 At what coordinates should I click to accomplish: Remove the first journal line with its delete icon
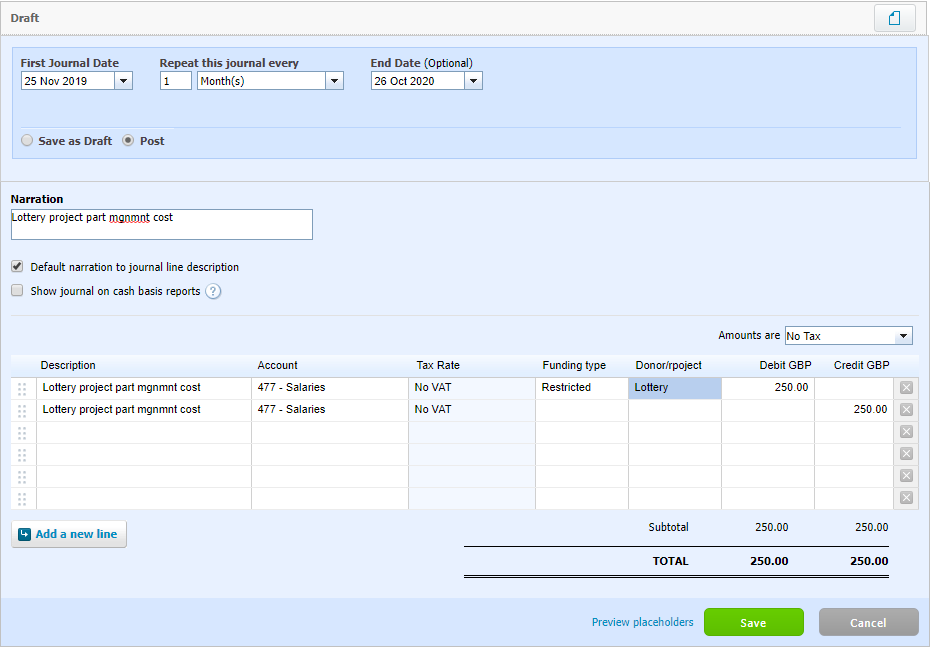pos(906,387)
